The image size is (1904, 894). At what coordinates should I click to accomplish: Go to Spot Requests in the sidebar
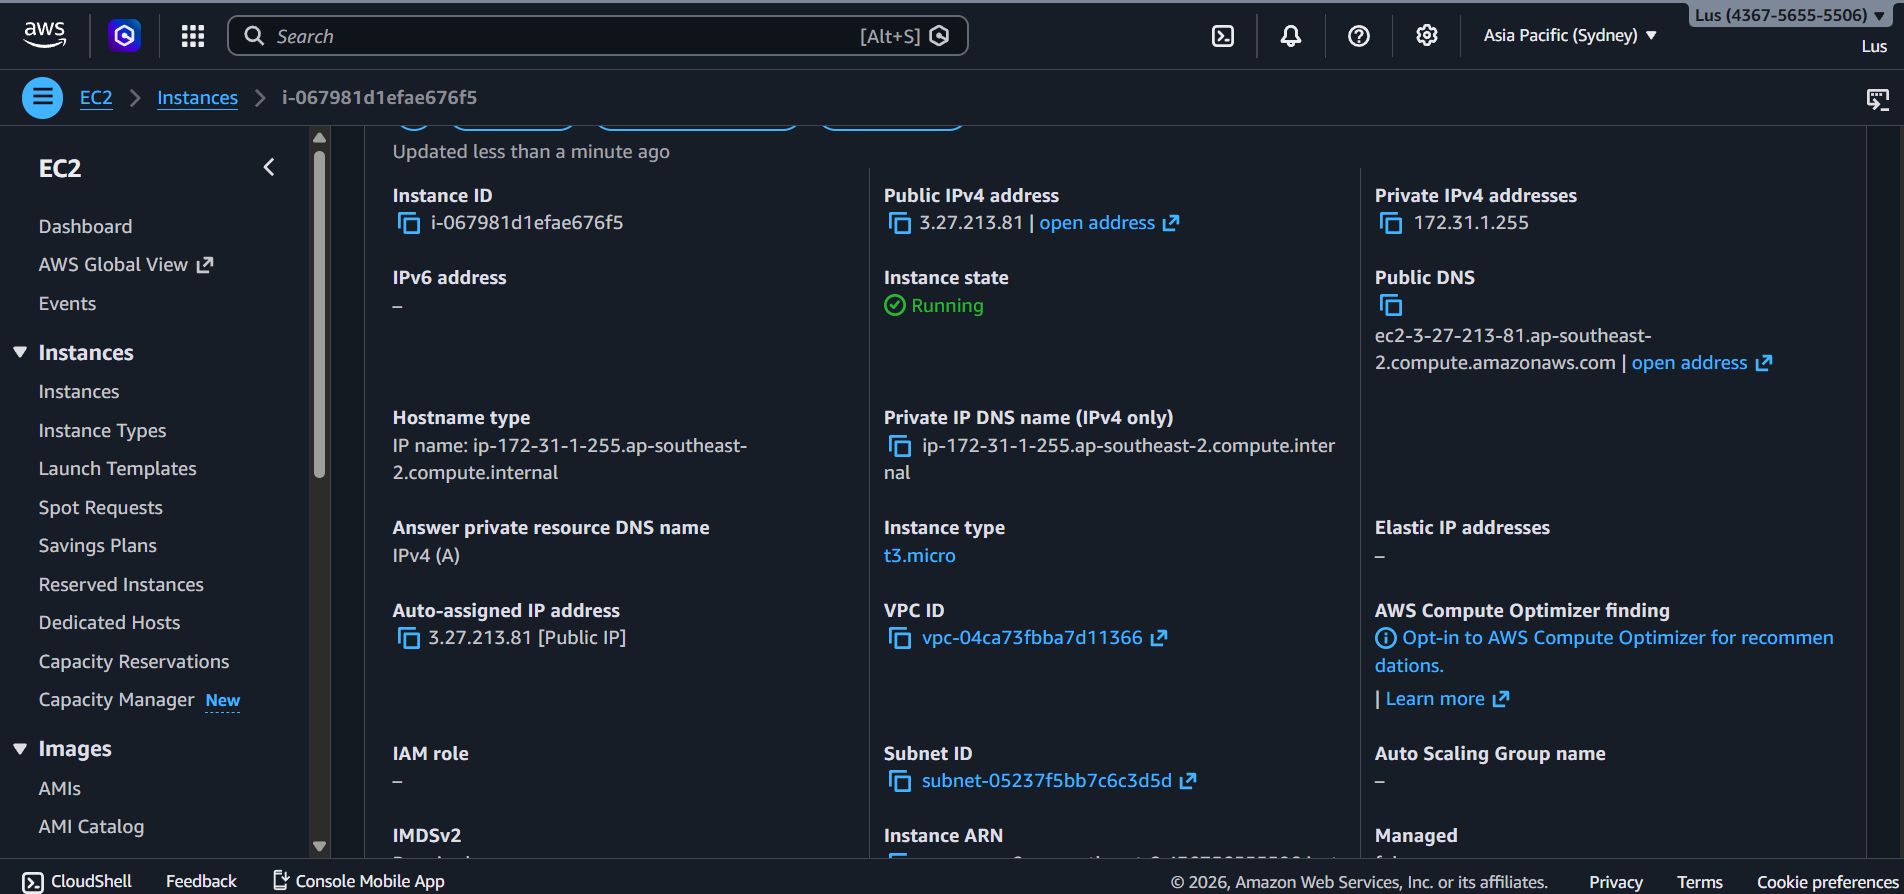(100, 508)
